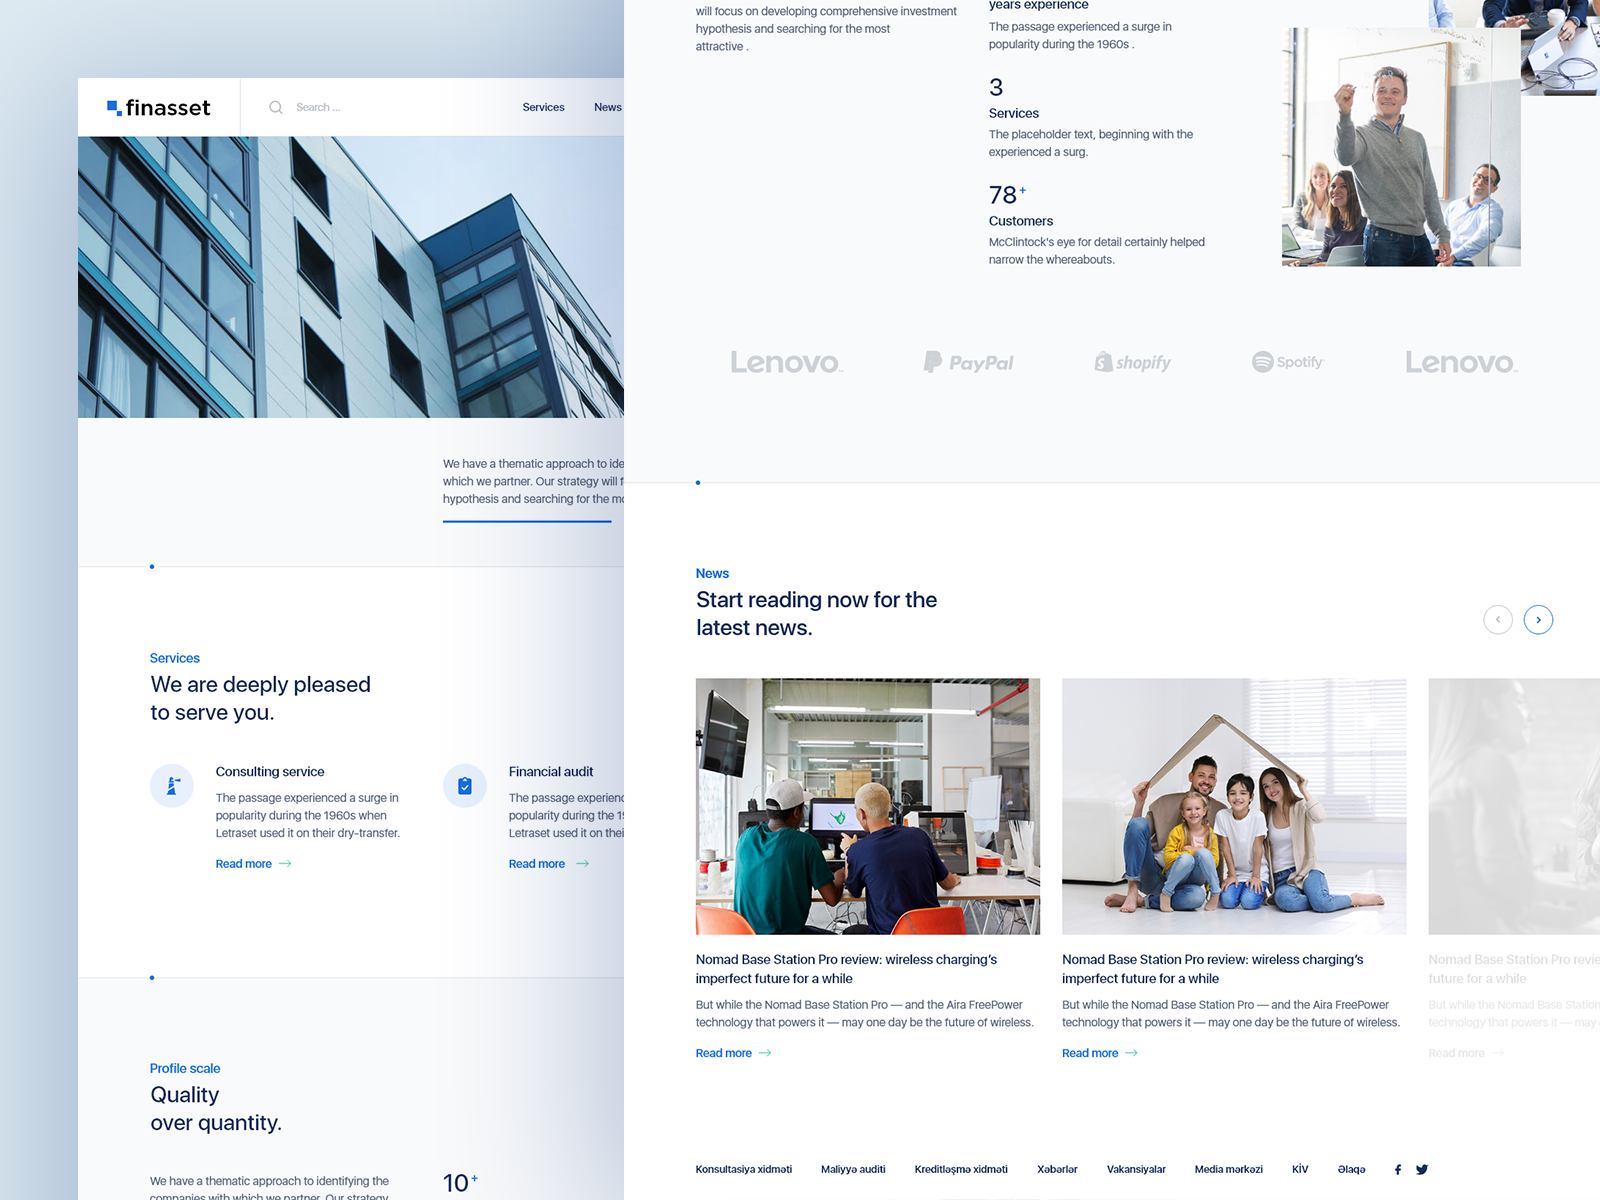This screenshot has height=1200, width=1600.
Task: Click the search magnifier icon
Action: tap(276, 107)
